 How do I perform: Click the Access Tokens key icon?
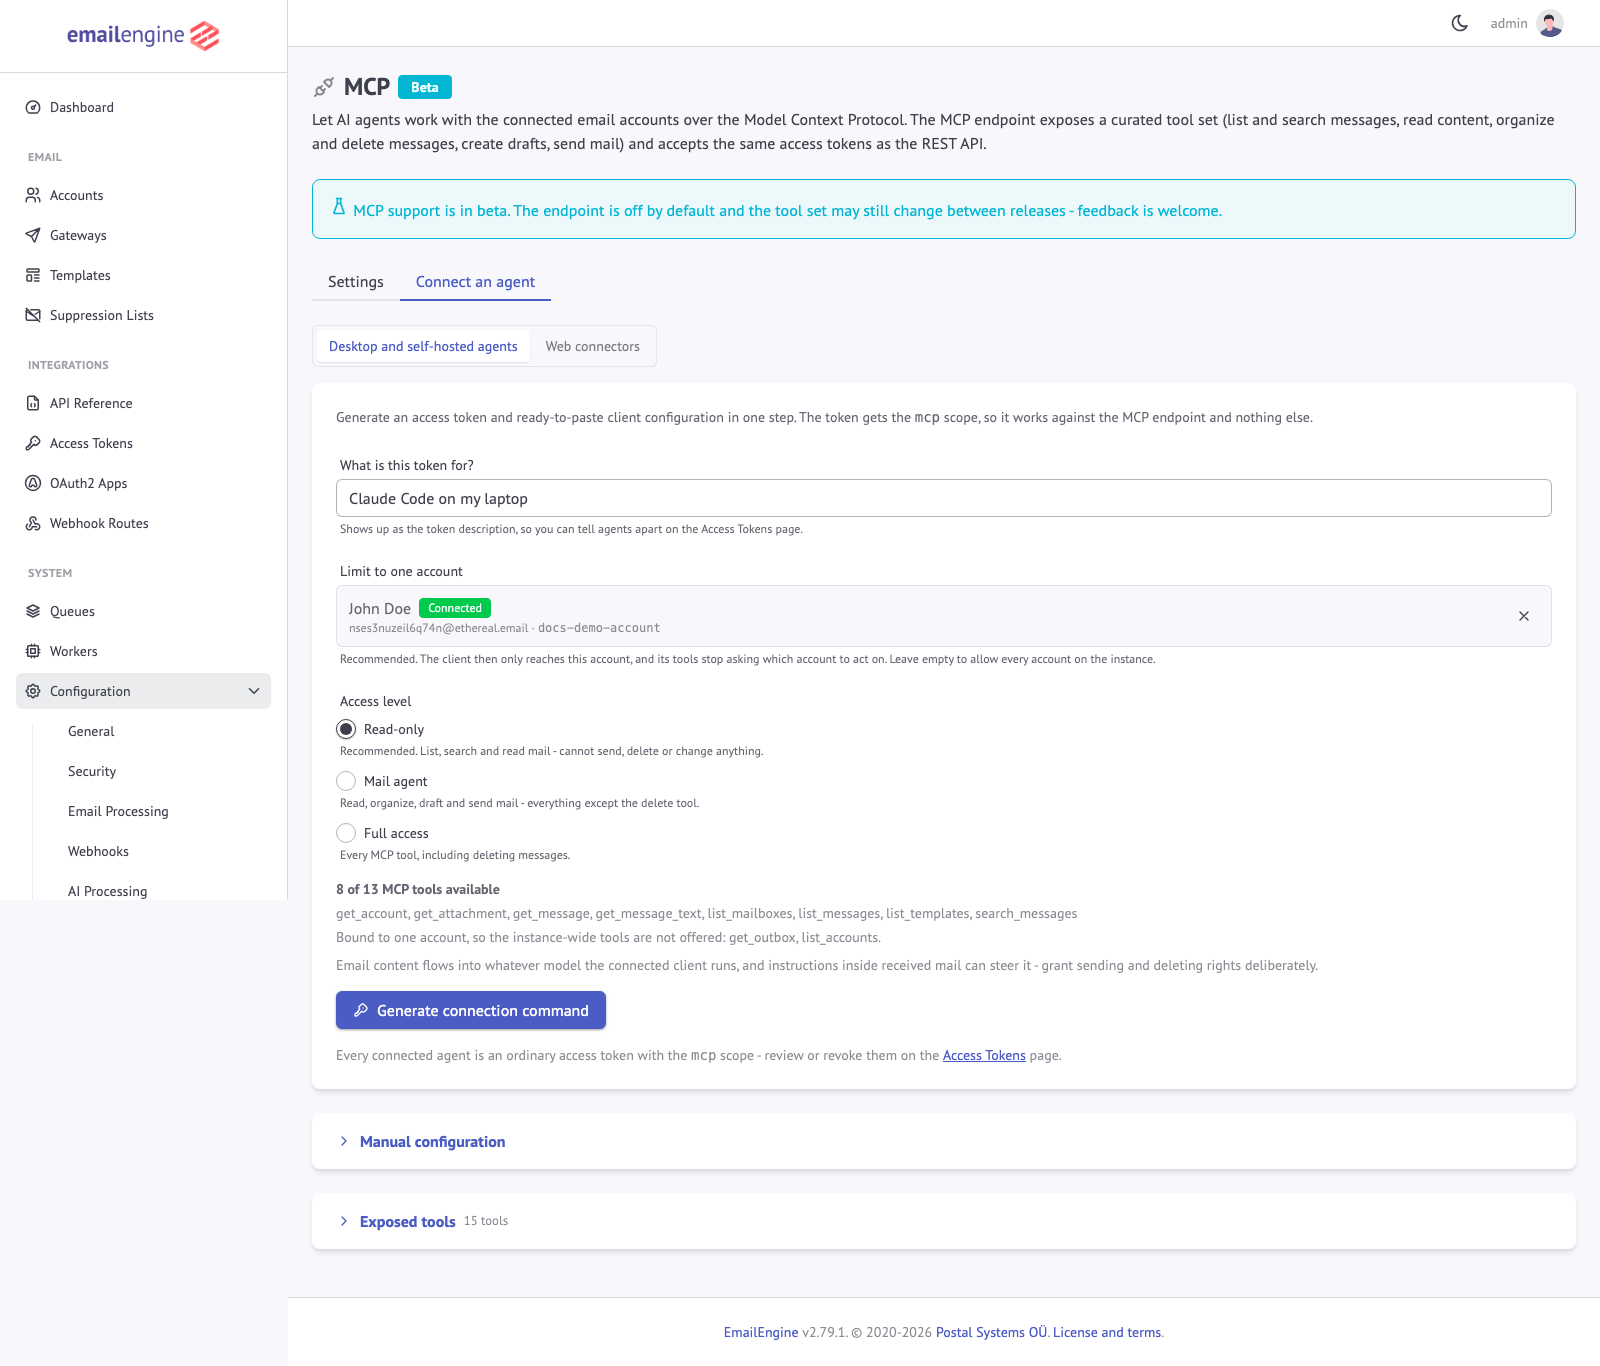pos(33,443)
